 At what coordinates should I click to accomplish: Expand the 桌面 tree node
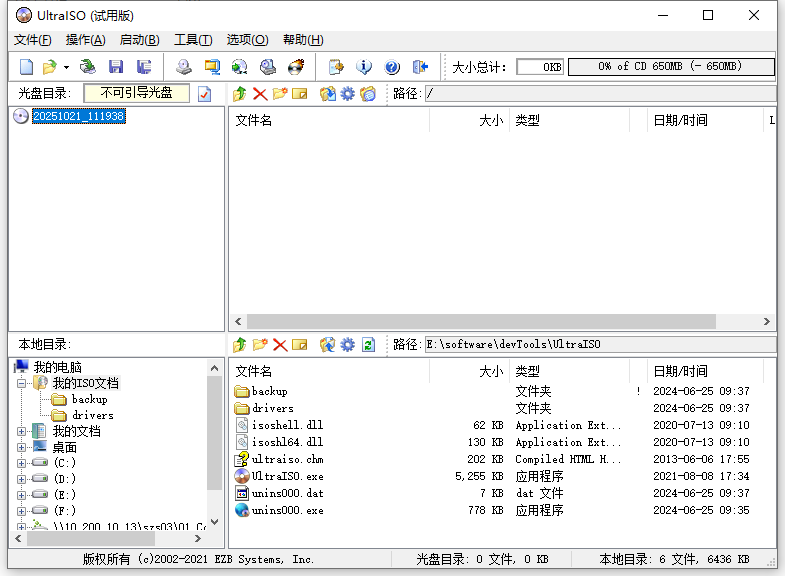[x=22, y=447]
